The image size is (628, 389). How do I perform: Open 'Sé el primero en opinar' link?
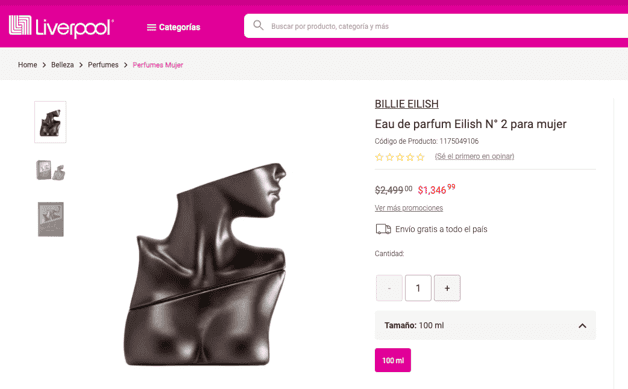click(x=475, y=156)
